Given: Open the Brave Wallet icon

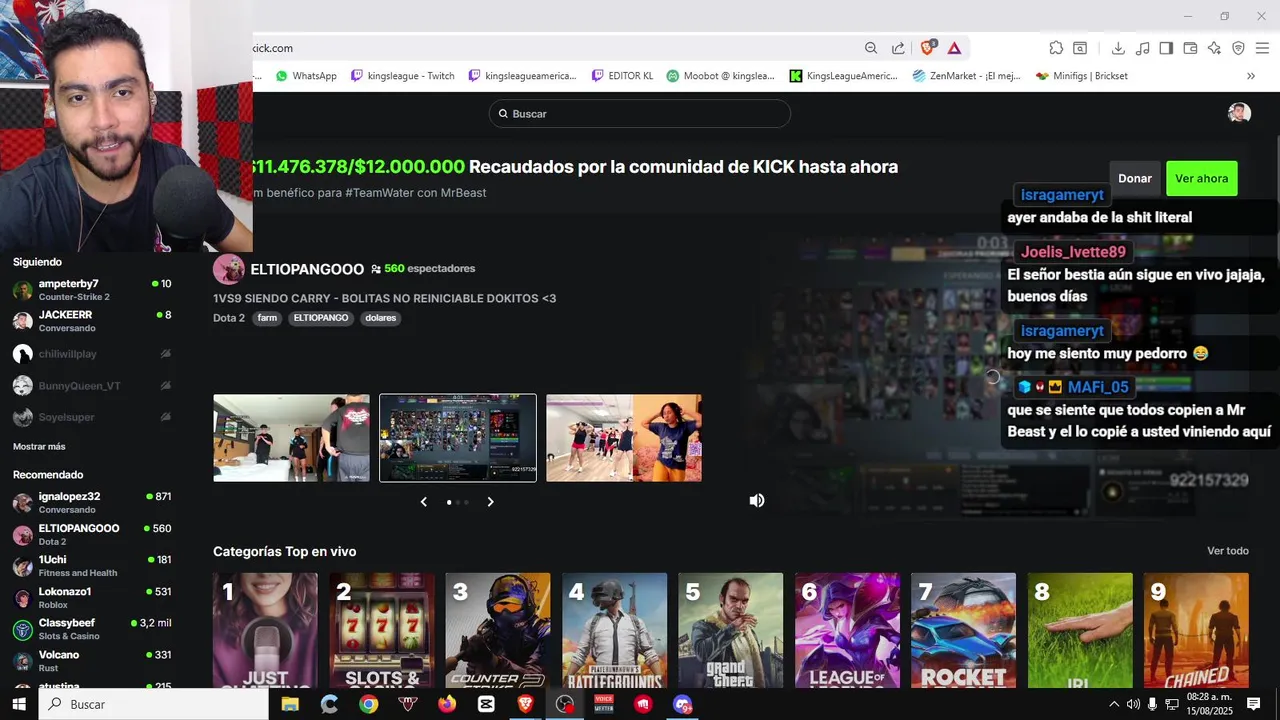Looking at the screenshot, I should [x=1190, y=48].
